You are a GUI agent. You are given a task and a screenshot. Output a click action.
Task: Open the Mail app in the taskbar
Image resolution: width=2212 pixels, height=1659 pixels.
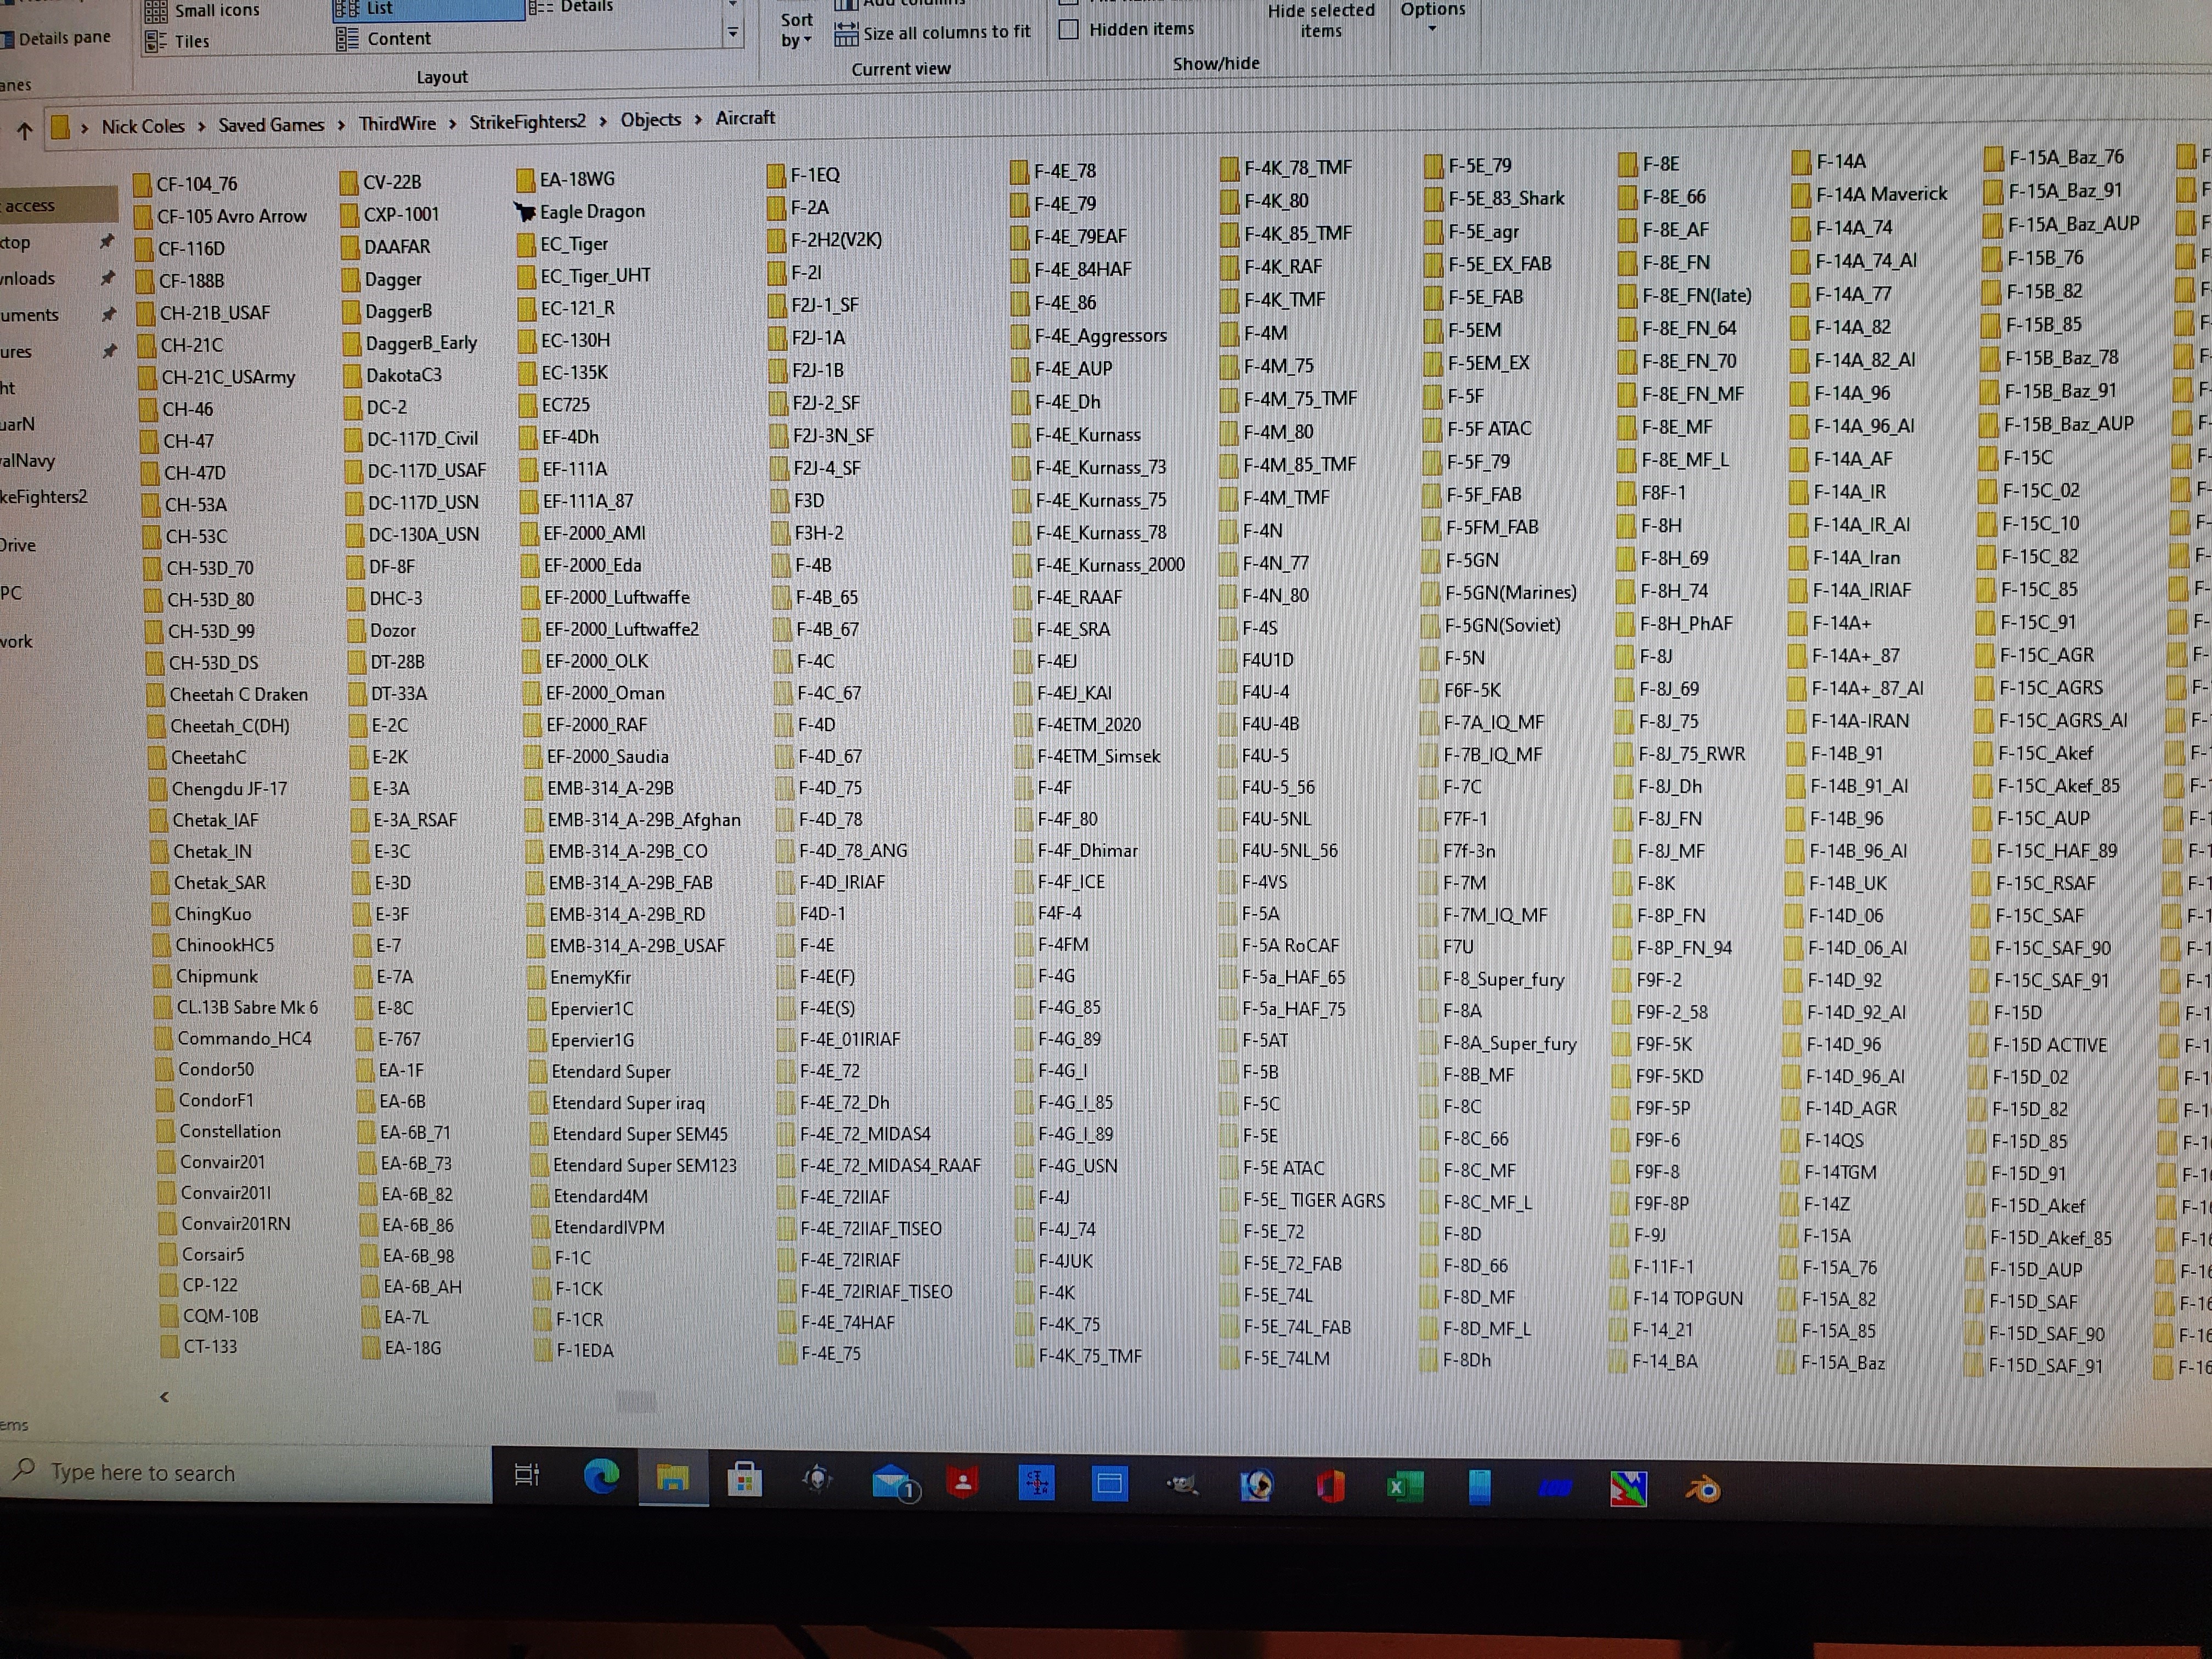(x=892, y=1483)
